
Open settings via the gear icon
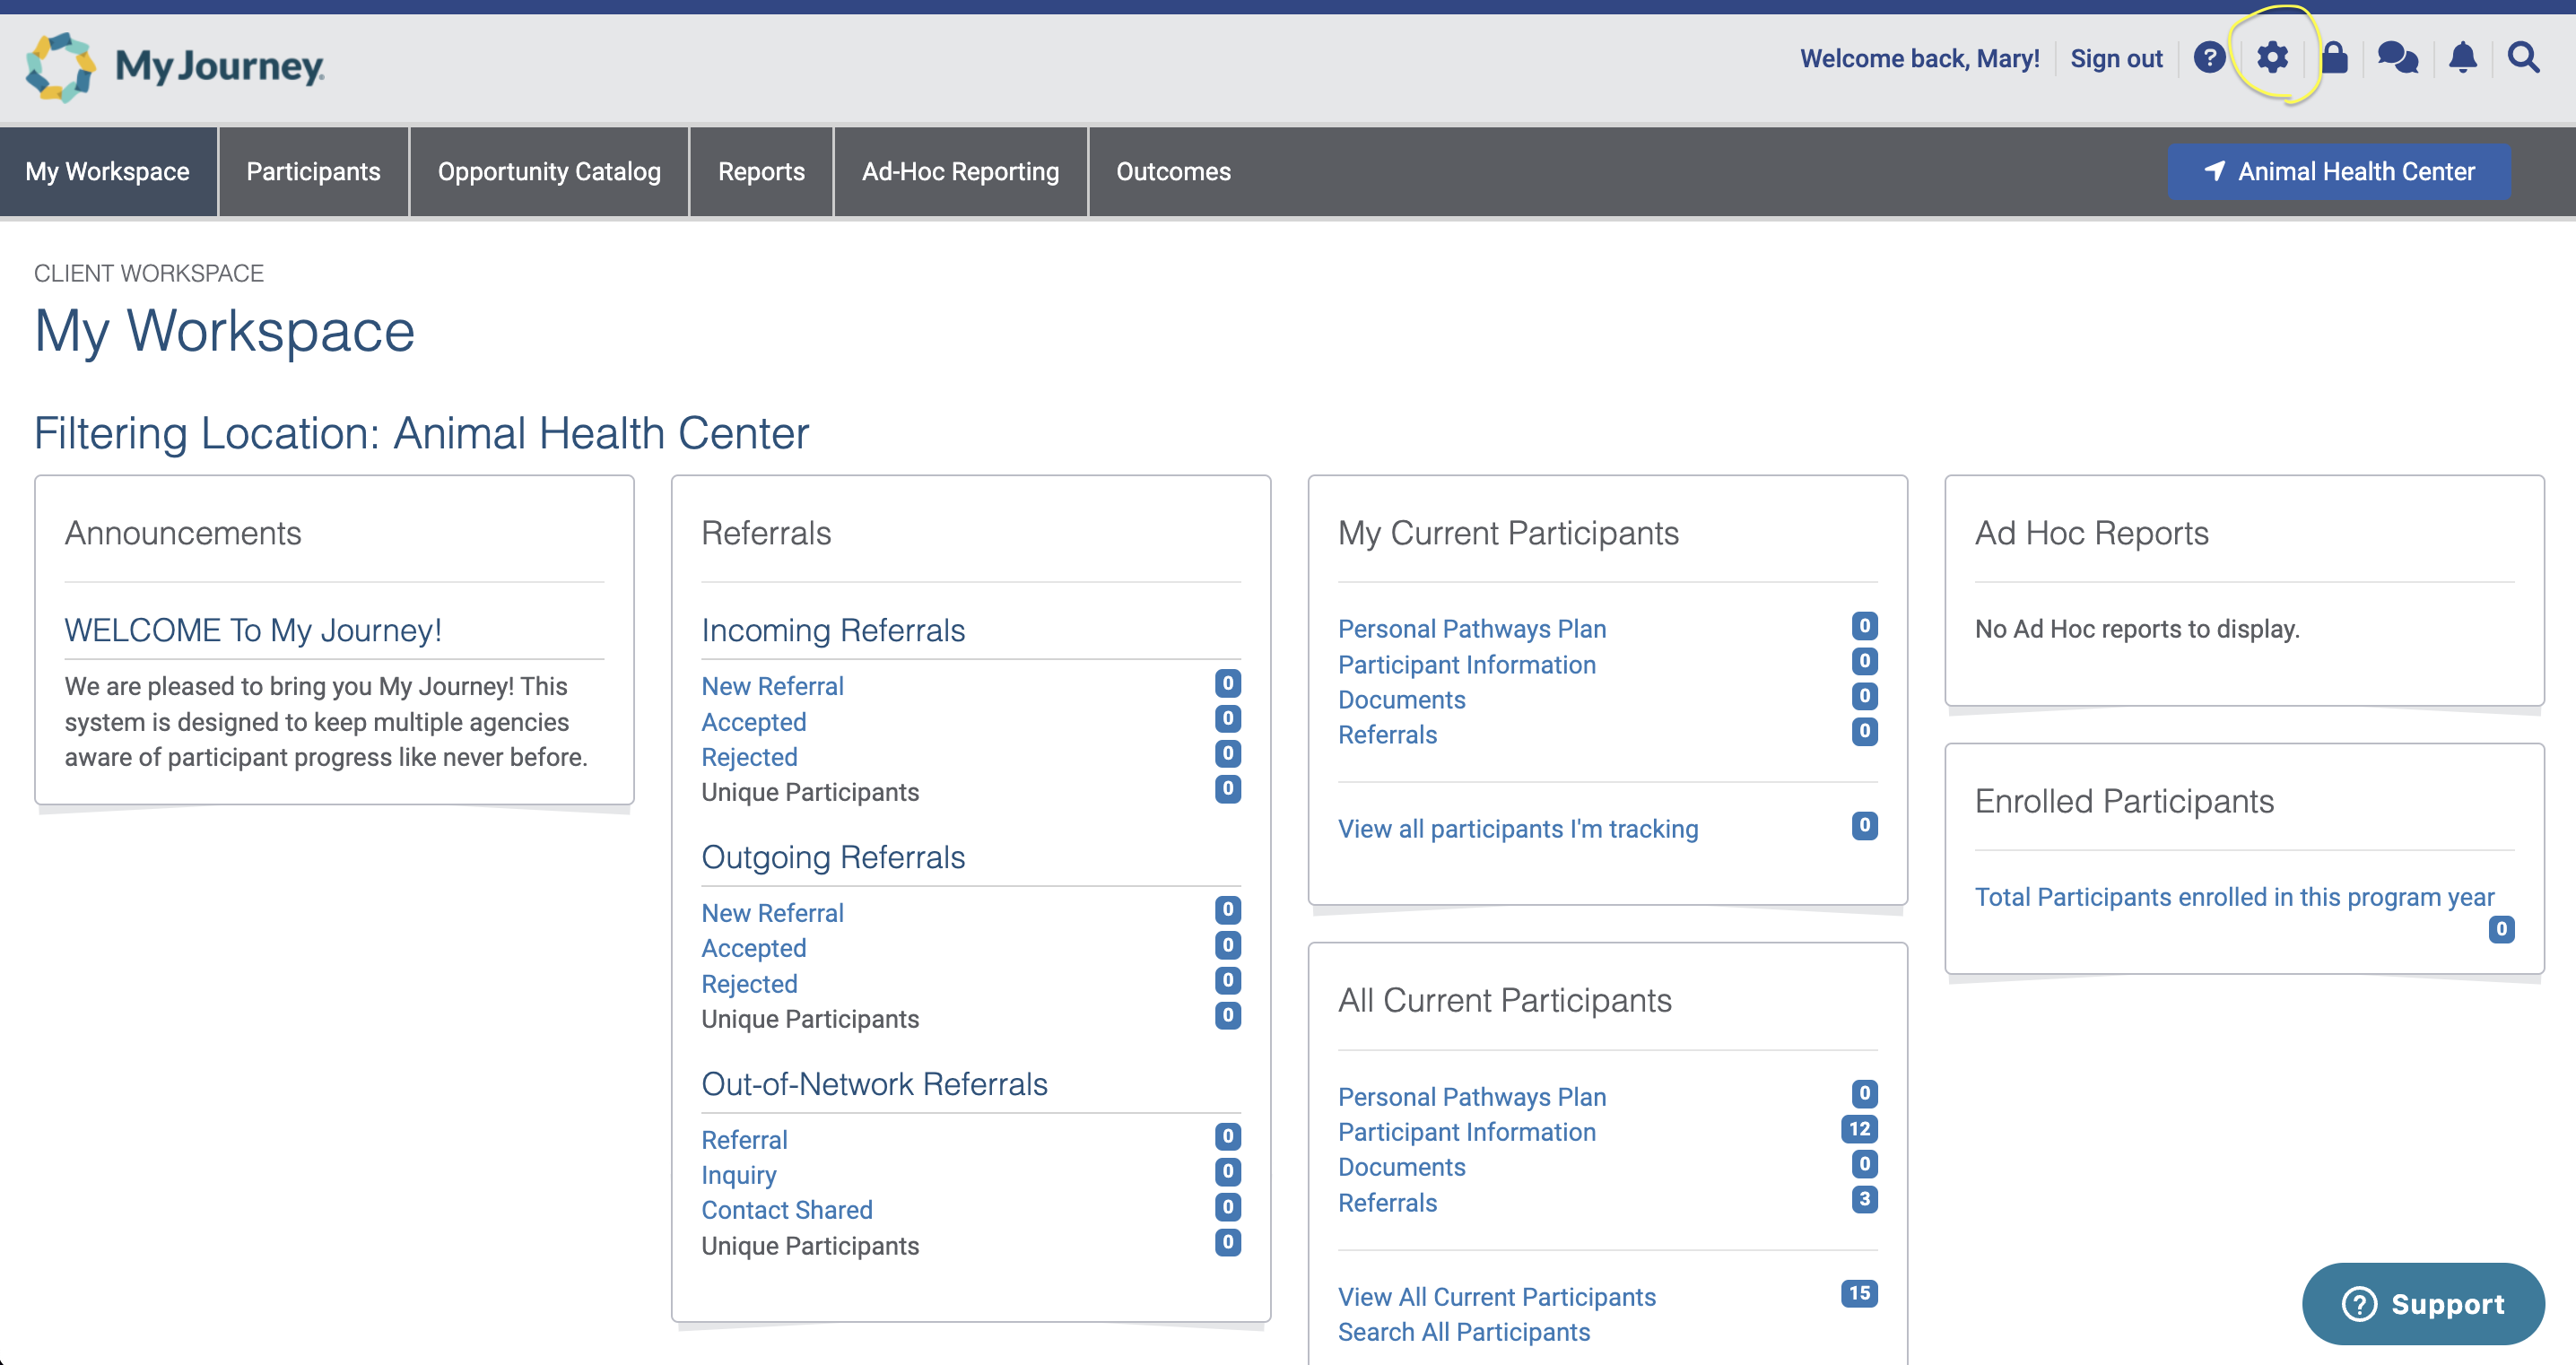pyautogui.click(x=2272, y=58)
